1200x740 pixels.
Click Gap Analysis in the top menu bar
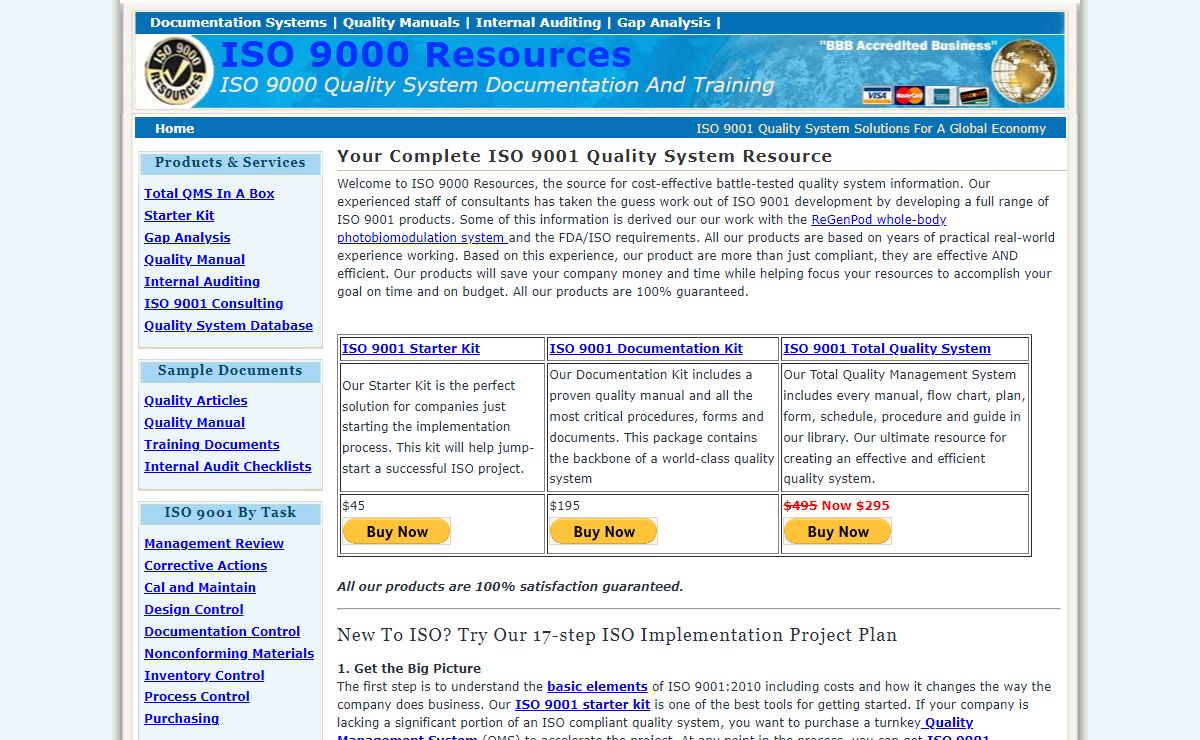point(663,22)
